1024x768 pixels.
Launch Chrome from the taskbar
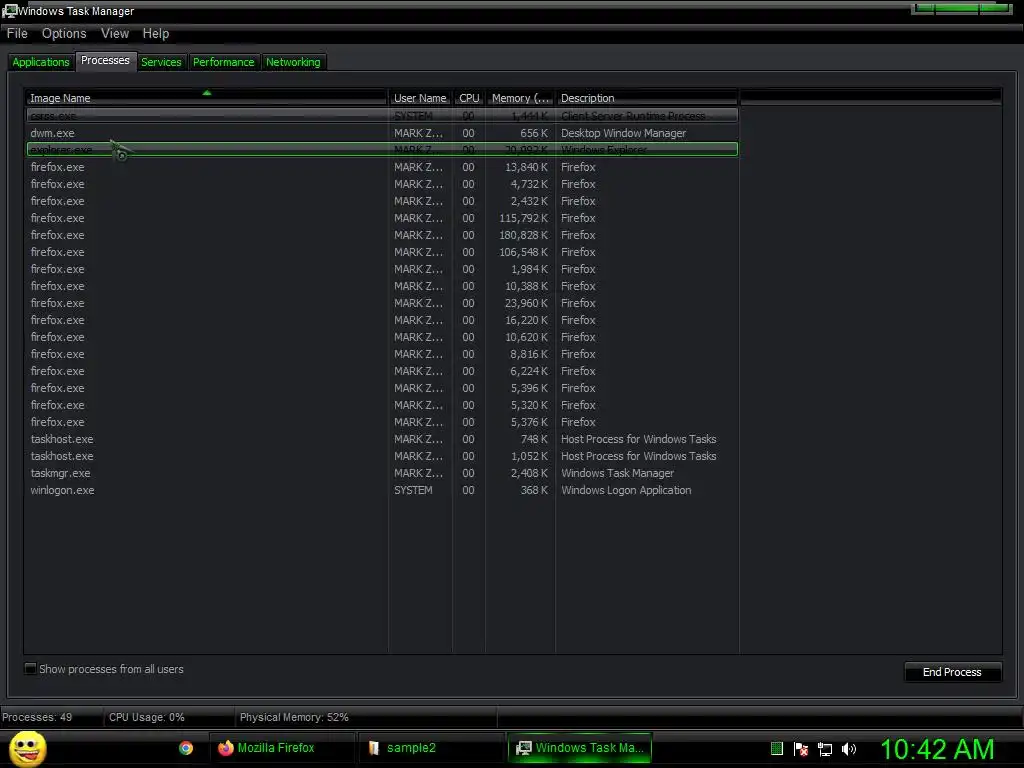[186, 748]
